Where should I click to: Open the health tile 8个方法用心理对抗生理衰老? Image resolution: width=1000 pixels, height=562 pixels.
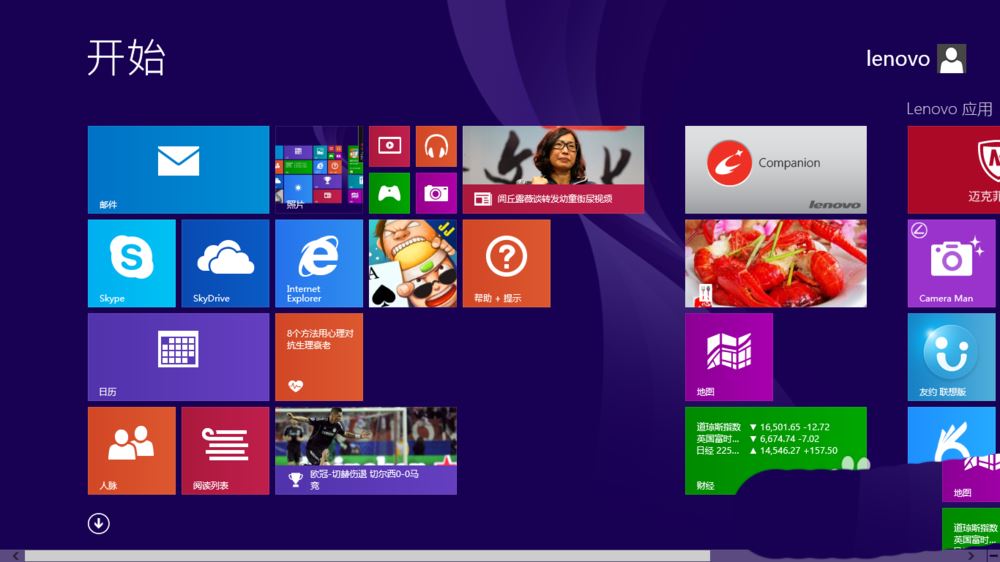(x=319, y=357)
